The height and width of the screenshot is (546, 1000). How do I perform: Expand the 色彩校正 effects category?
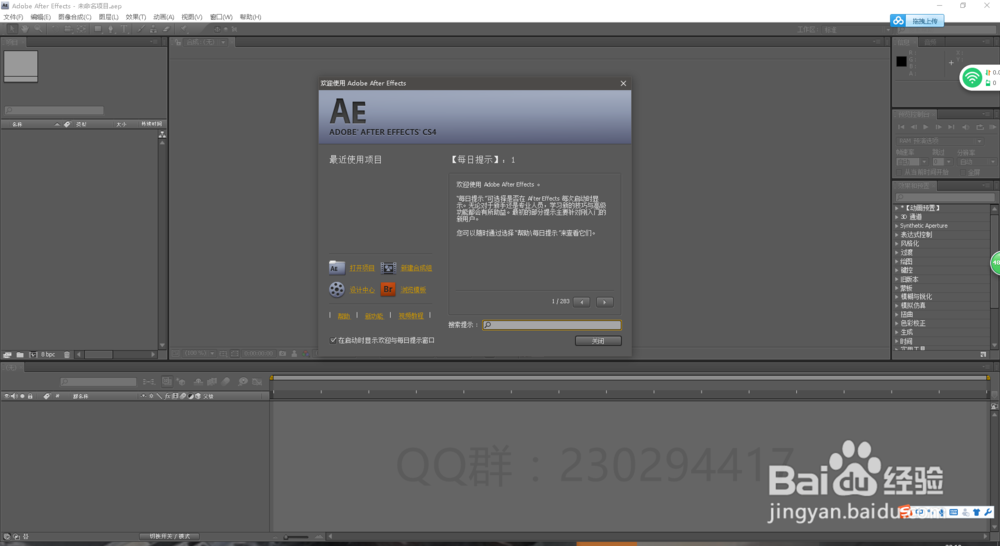(x=897, y=323)
